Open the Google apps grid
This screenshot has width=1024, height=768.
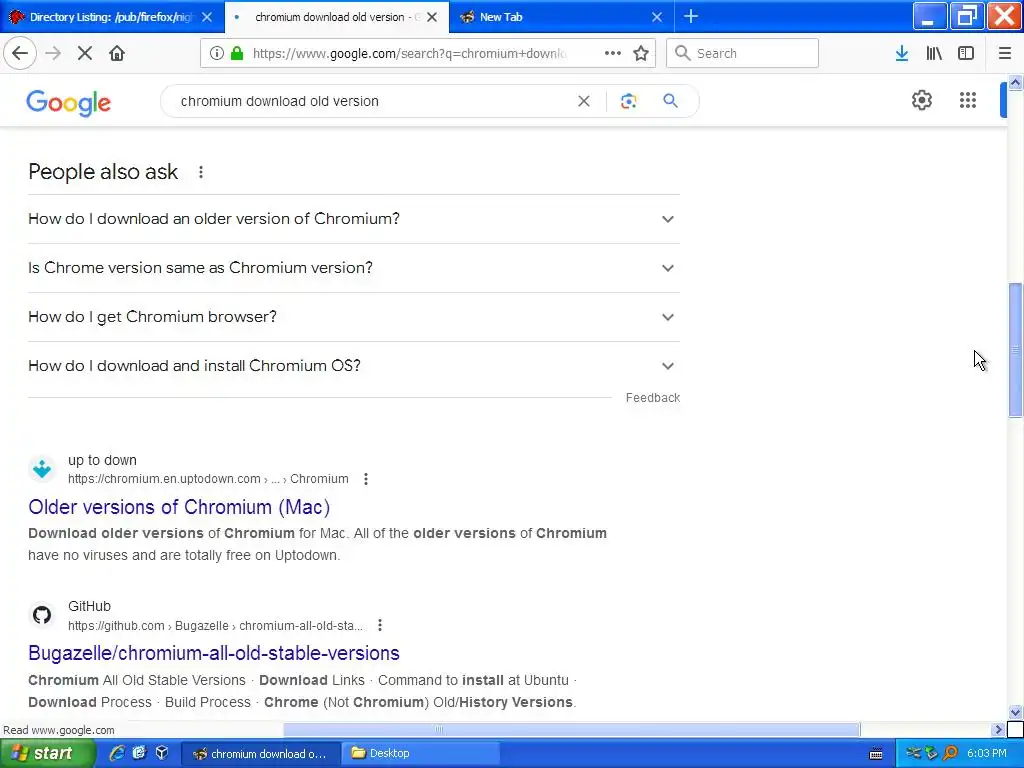[x=968, y=101]
